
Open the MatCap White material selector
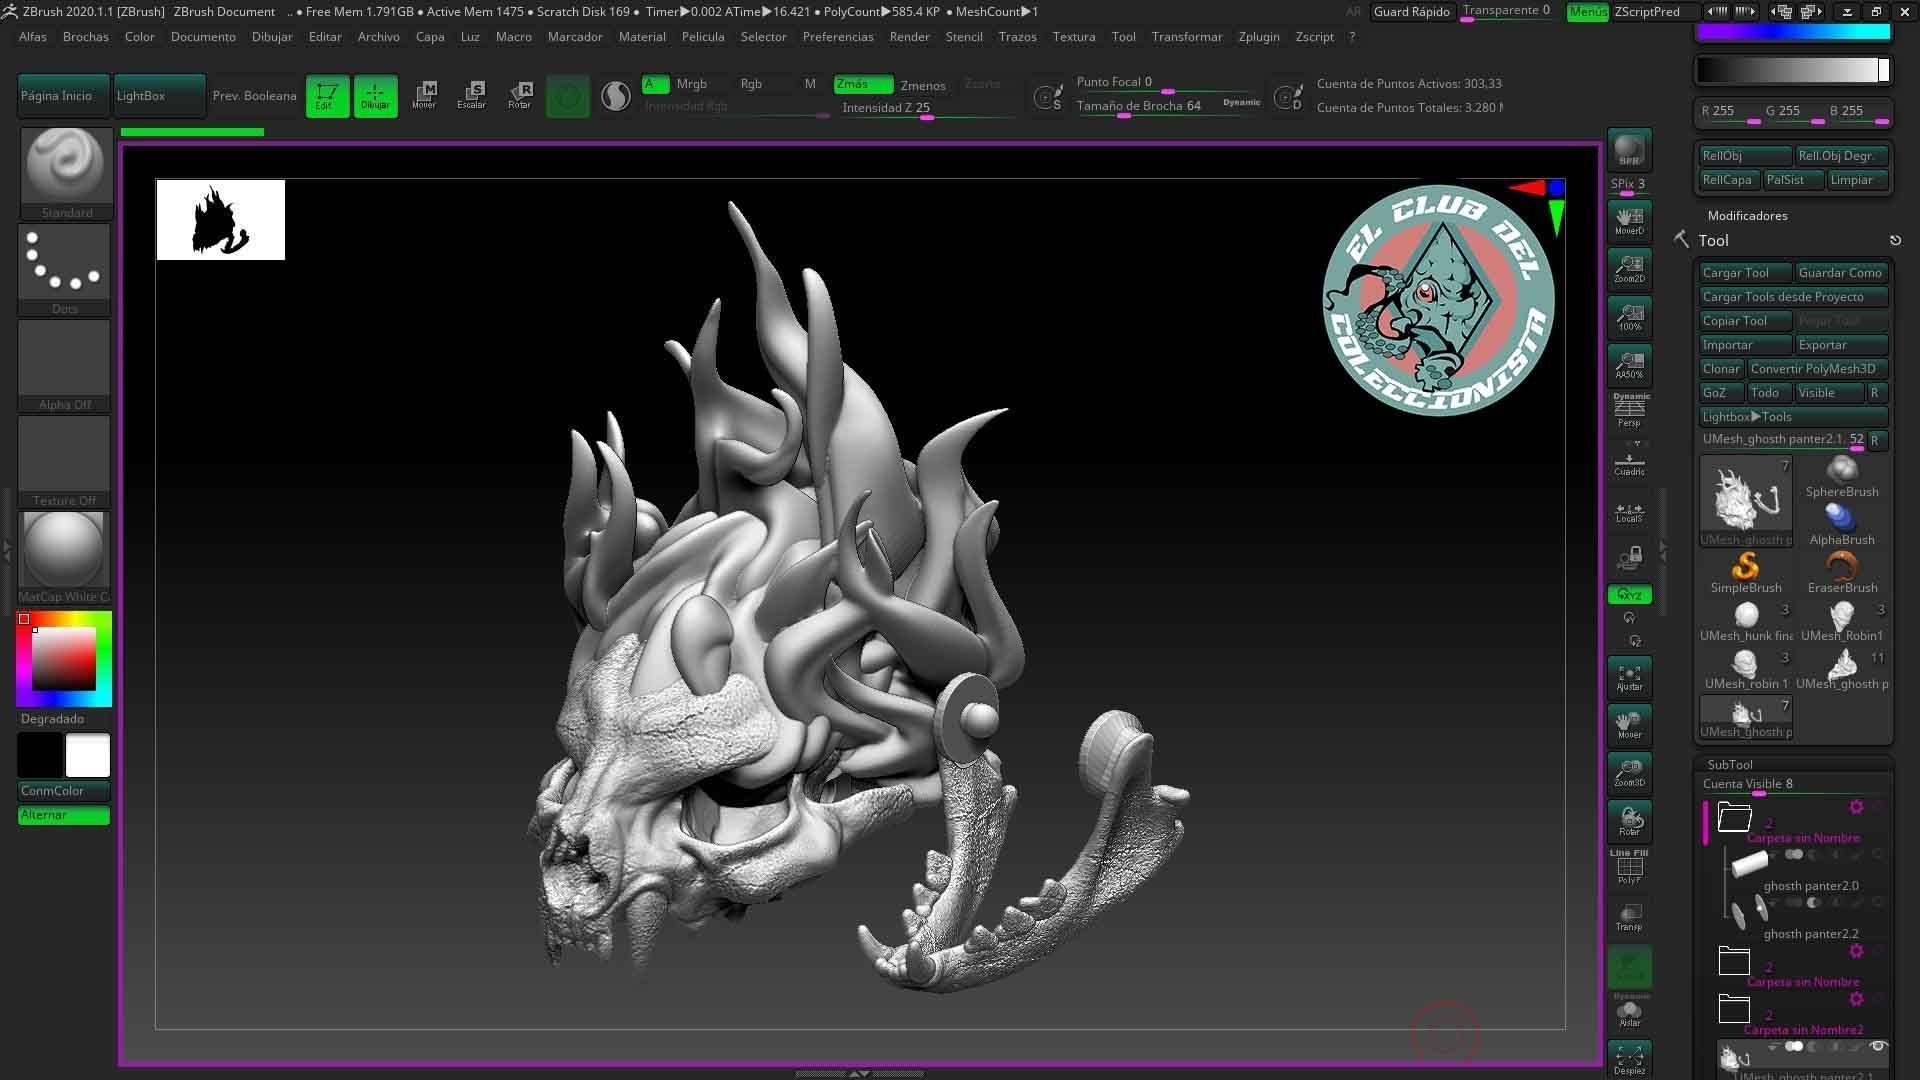pyautogui.click(x=64, y=556)
